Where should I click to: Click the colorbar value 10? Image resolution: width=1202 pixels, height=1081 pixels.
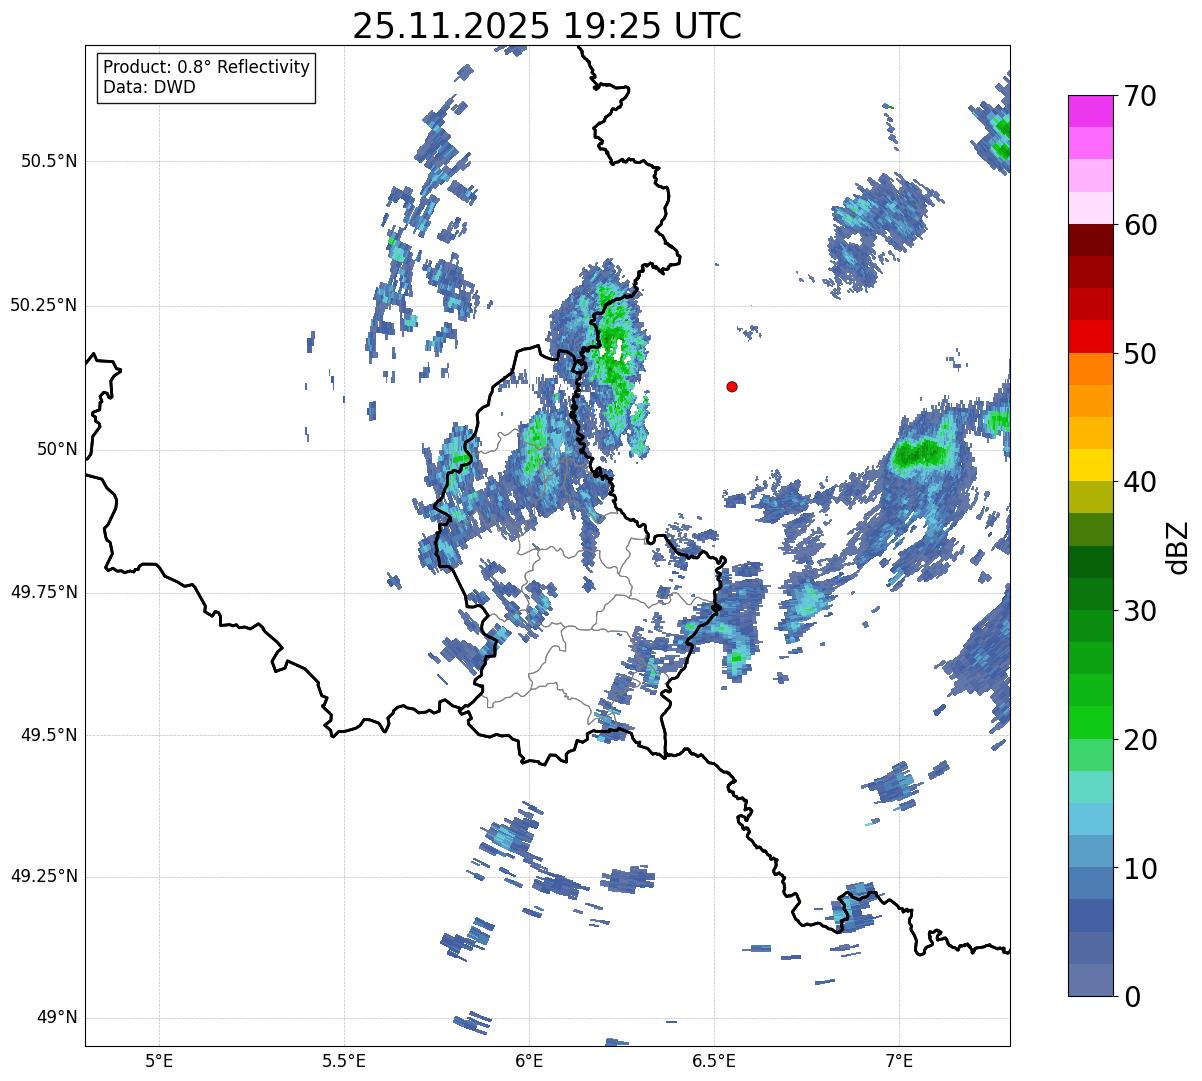coord(1140,868)
